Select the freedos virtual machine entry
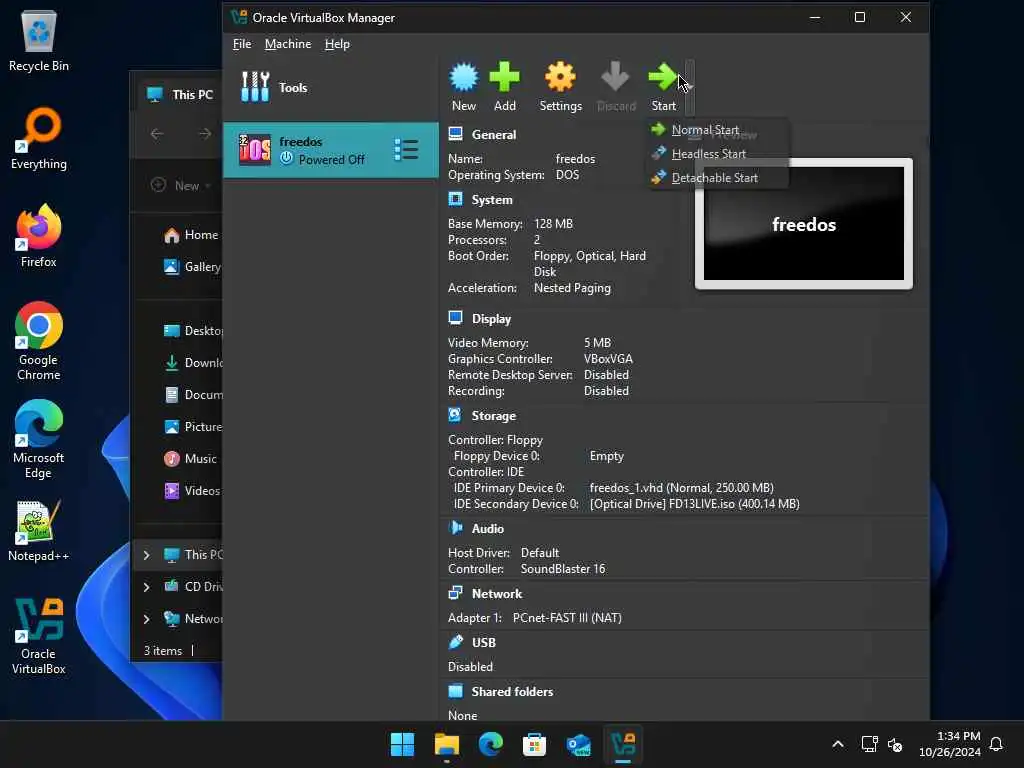 pos(330,150)
